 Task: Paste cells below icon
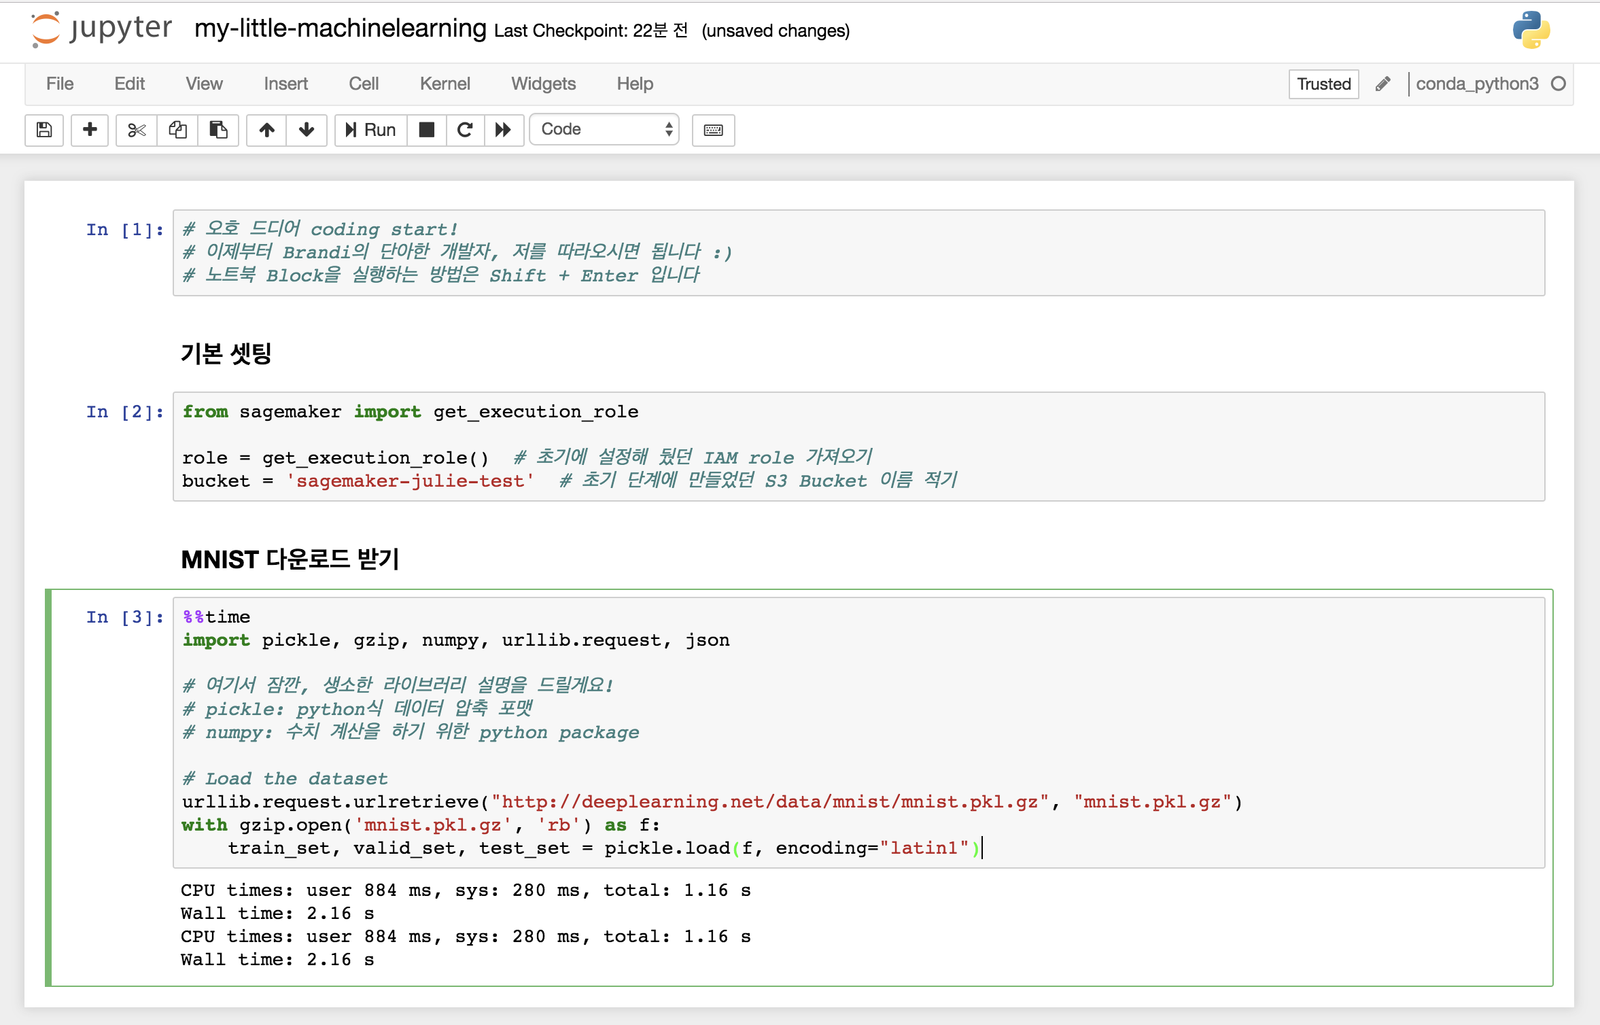218,130
